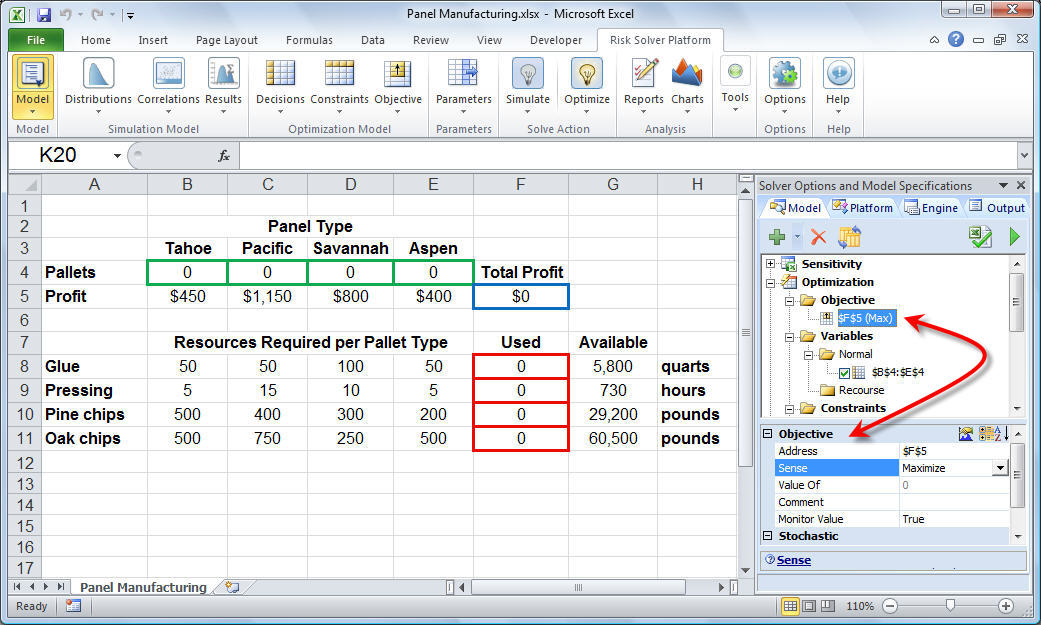
Task: Open the Charts analysis icon
Action: click(687, 83)
